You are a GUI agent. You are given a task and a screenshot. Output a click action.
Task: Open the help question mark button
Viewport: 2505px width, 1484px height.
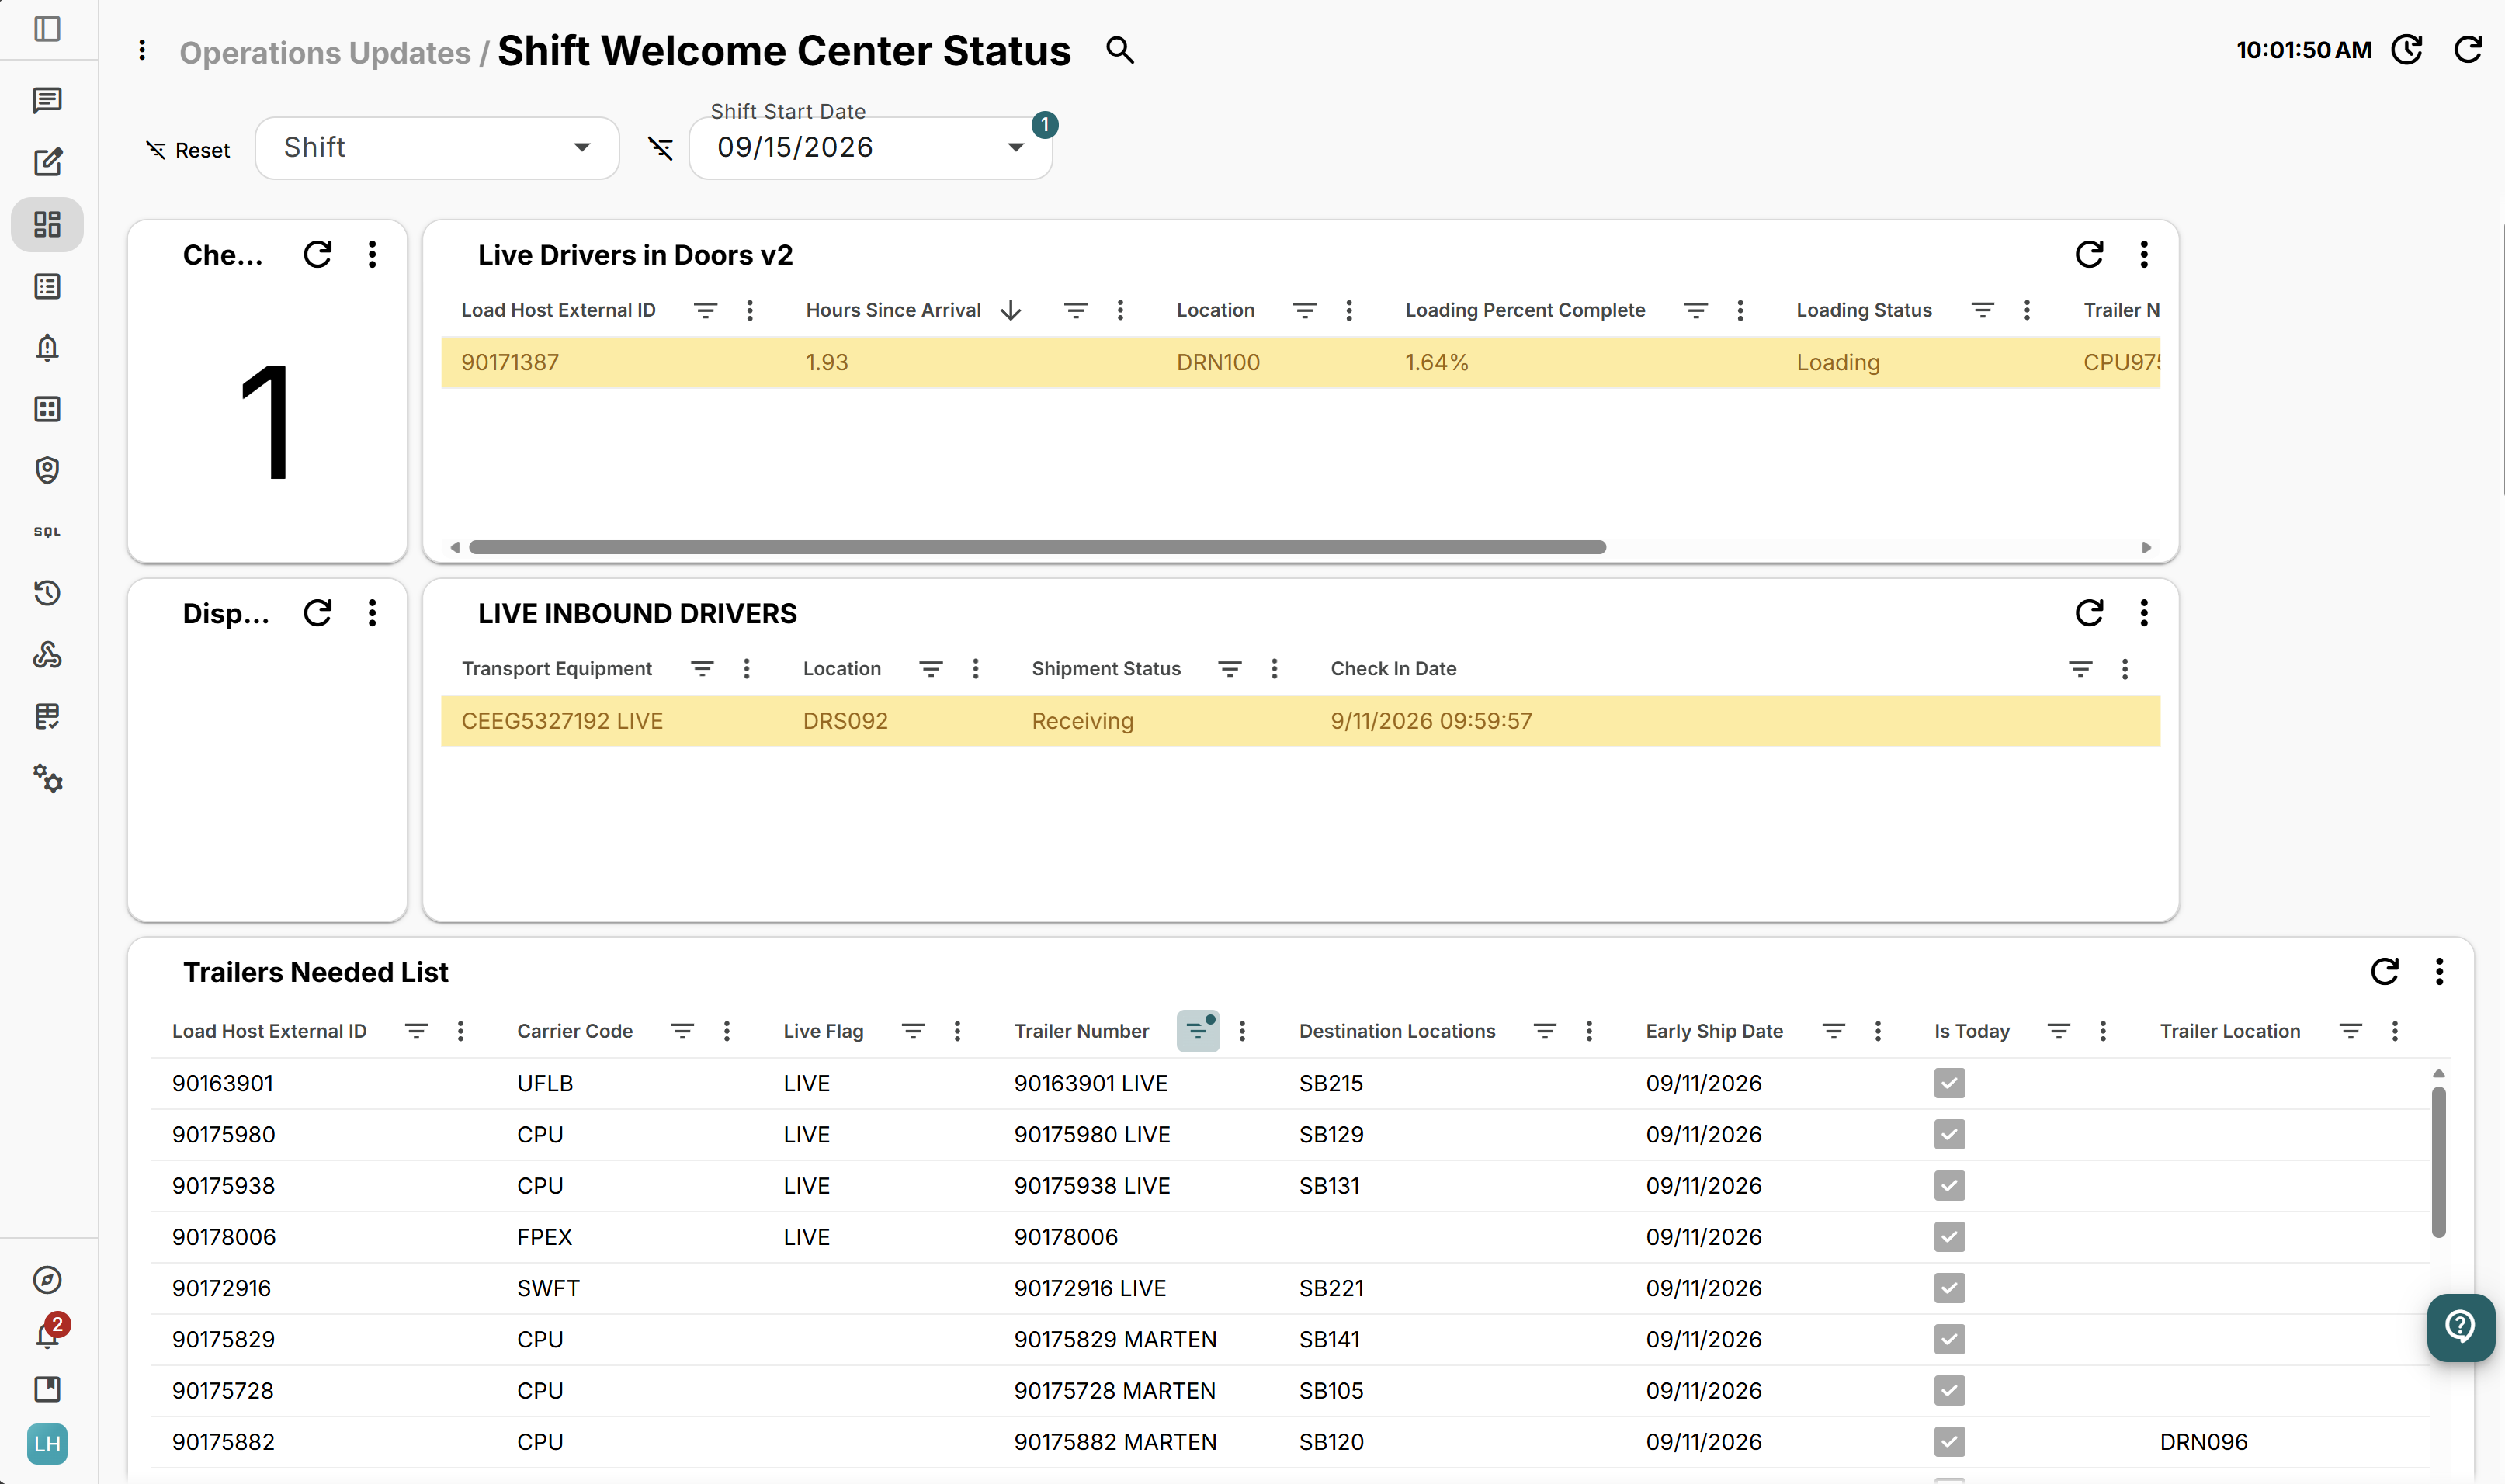2460,1327
